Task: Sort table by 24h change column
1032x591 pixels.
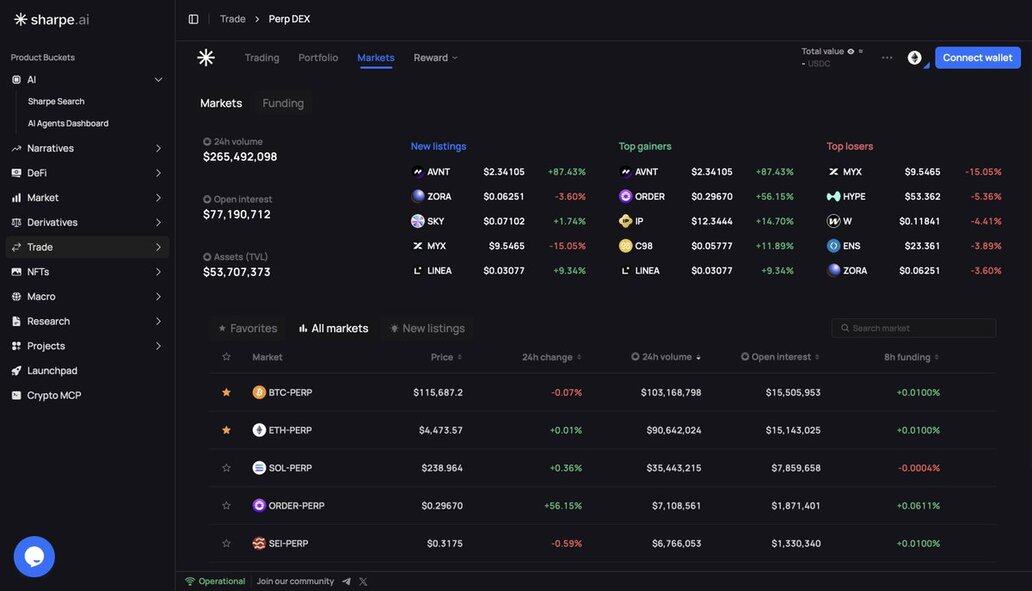Action: pos(552,357)
